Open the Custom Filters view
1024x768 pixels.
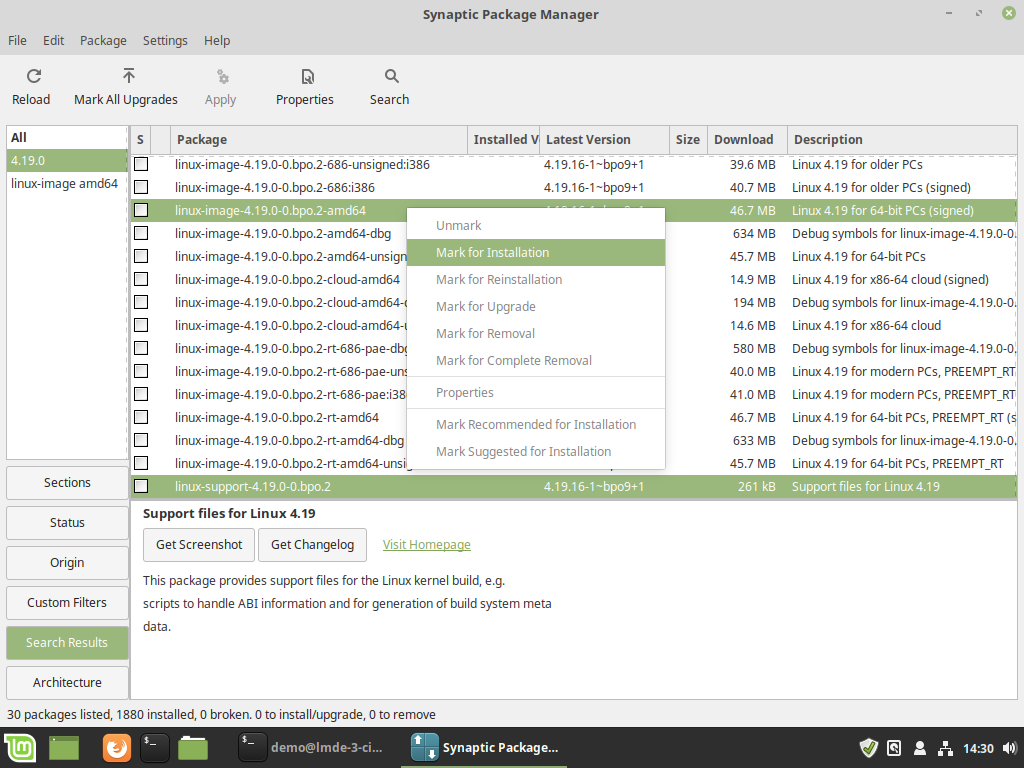67,603
